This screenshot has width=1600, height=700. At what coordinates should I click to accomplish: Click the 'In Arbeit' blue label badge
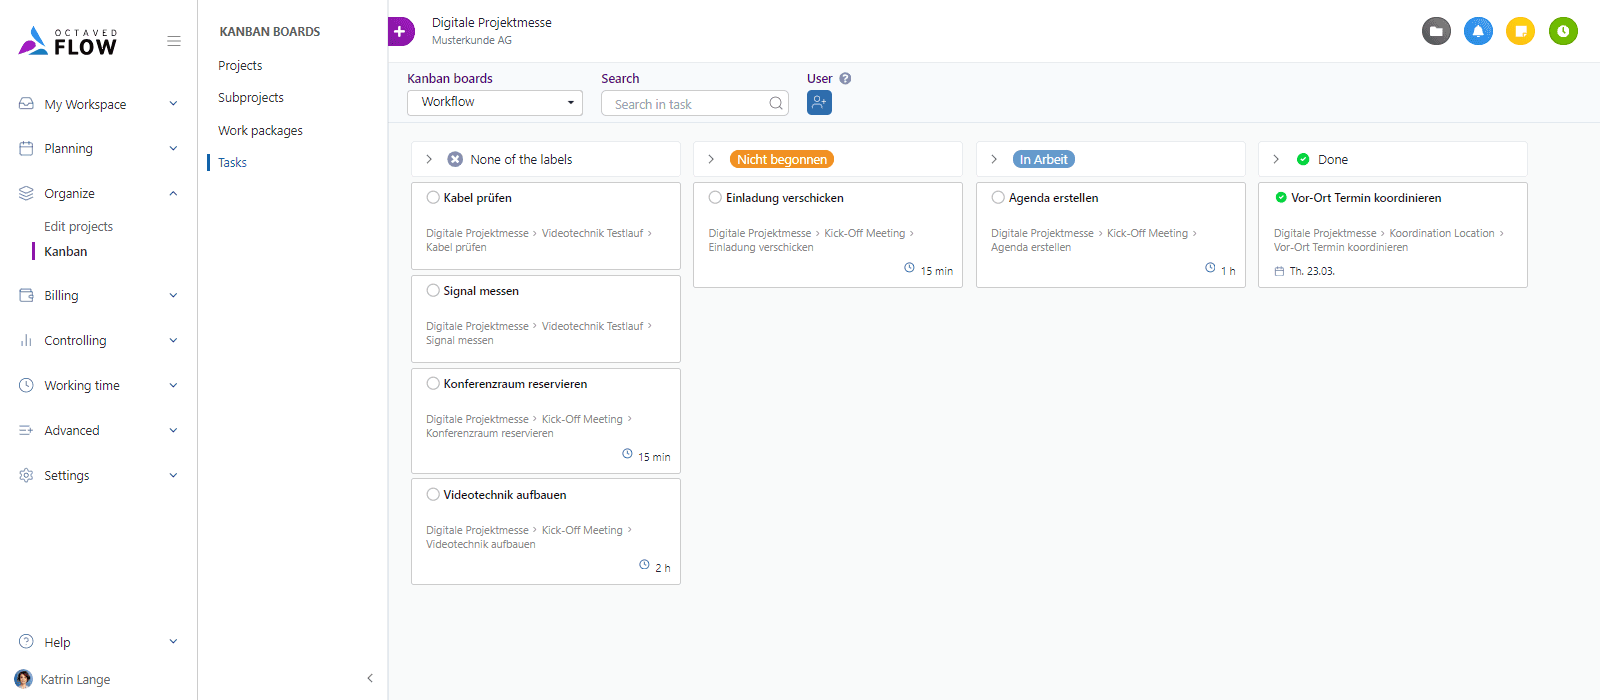[x=1043, y=160]
